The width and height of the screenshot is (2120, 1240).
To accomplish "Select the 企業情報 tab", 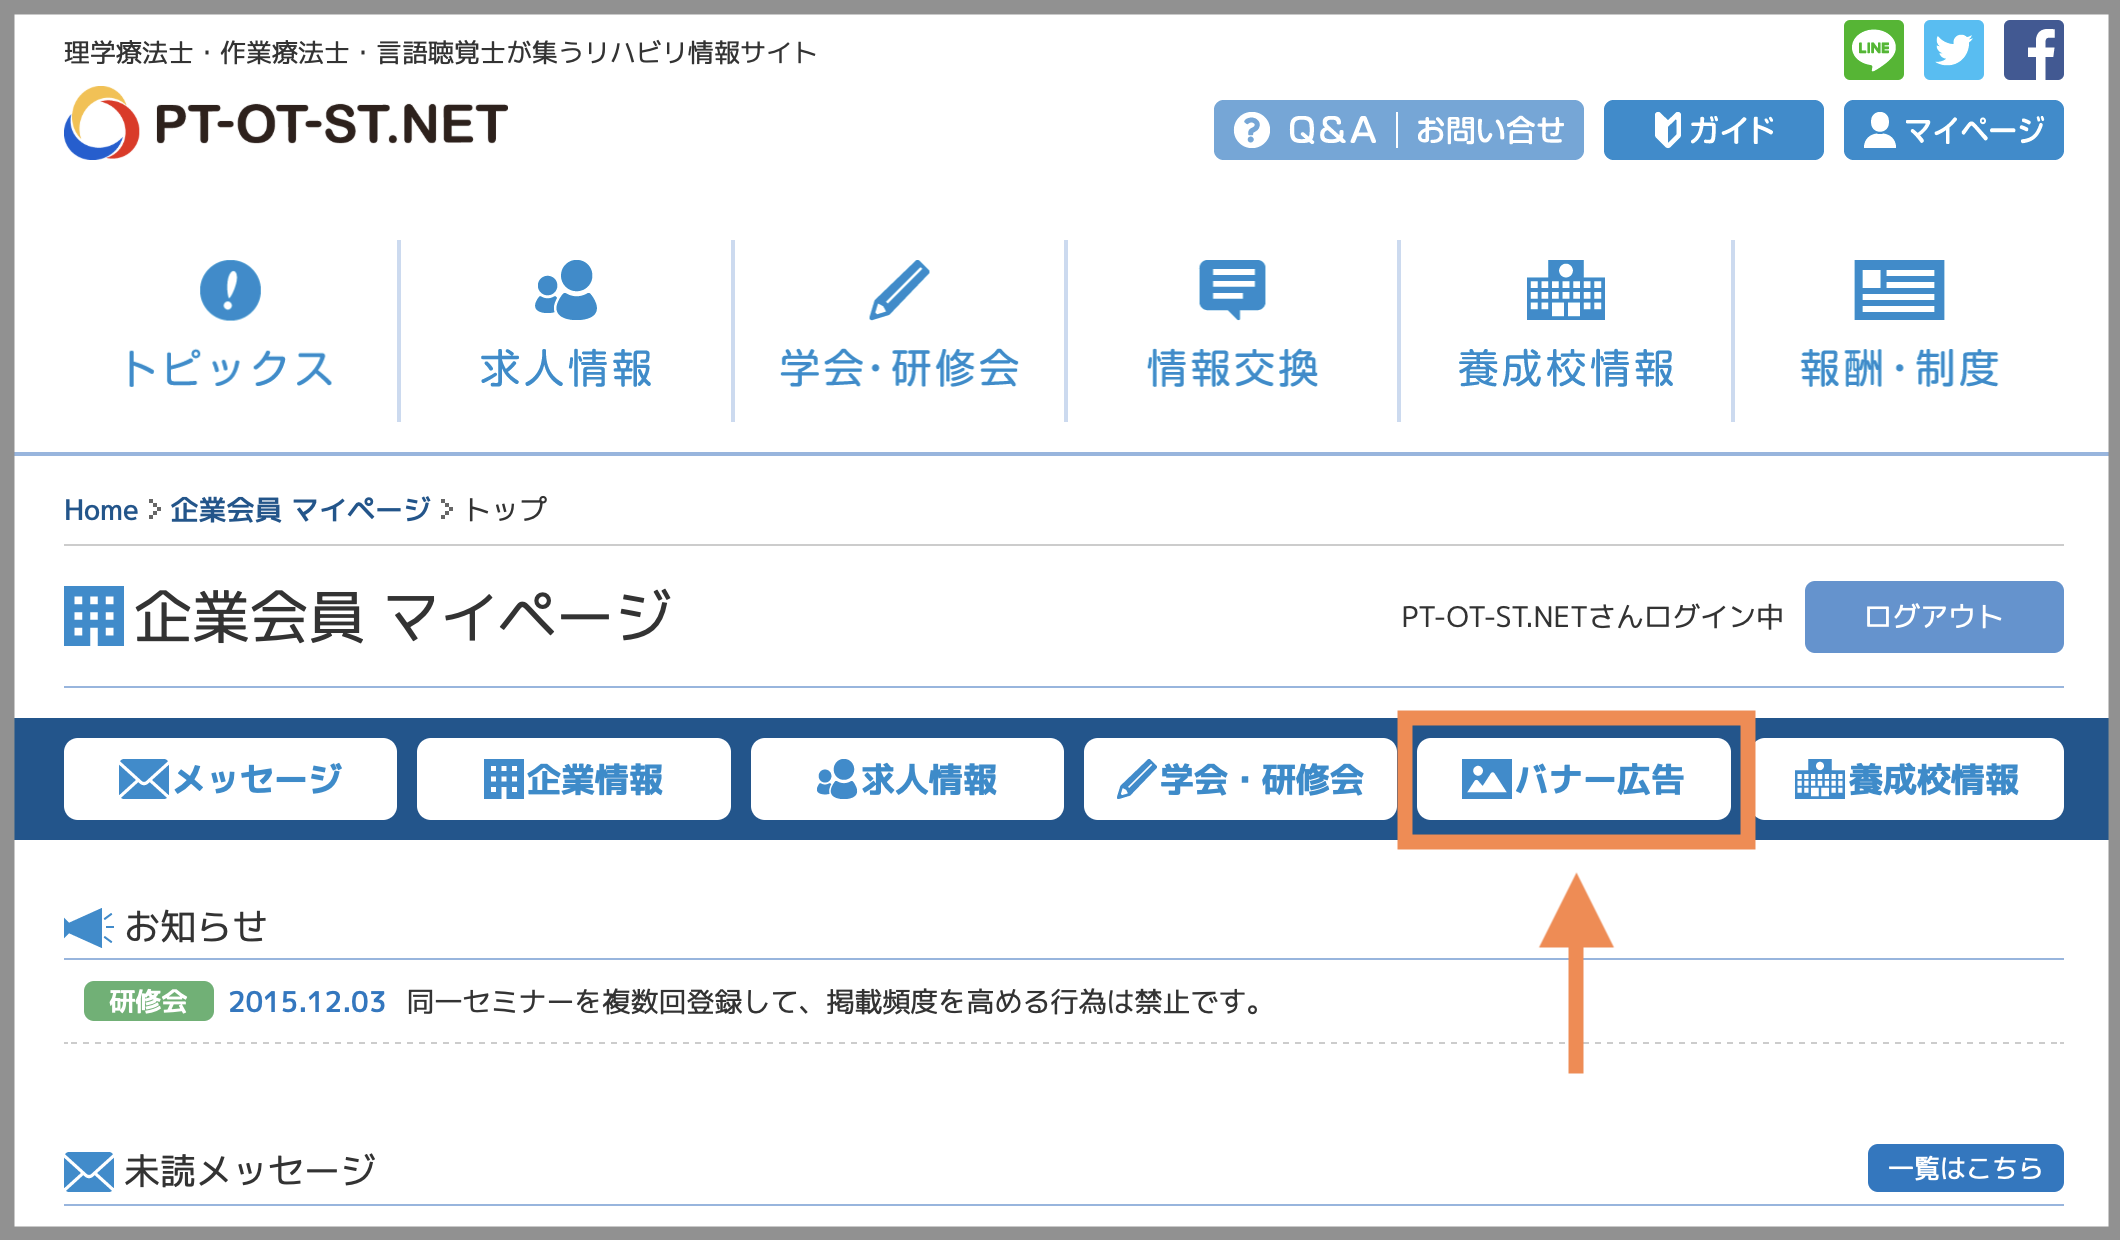I will [573, 779].
